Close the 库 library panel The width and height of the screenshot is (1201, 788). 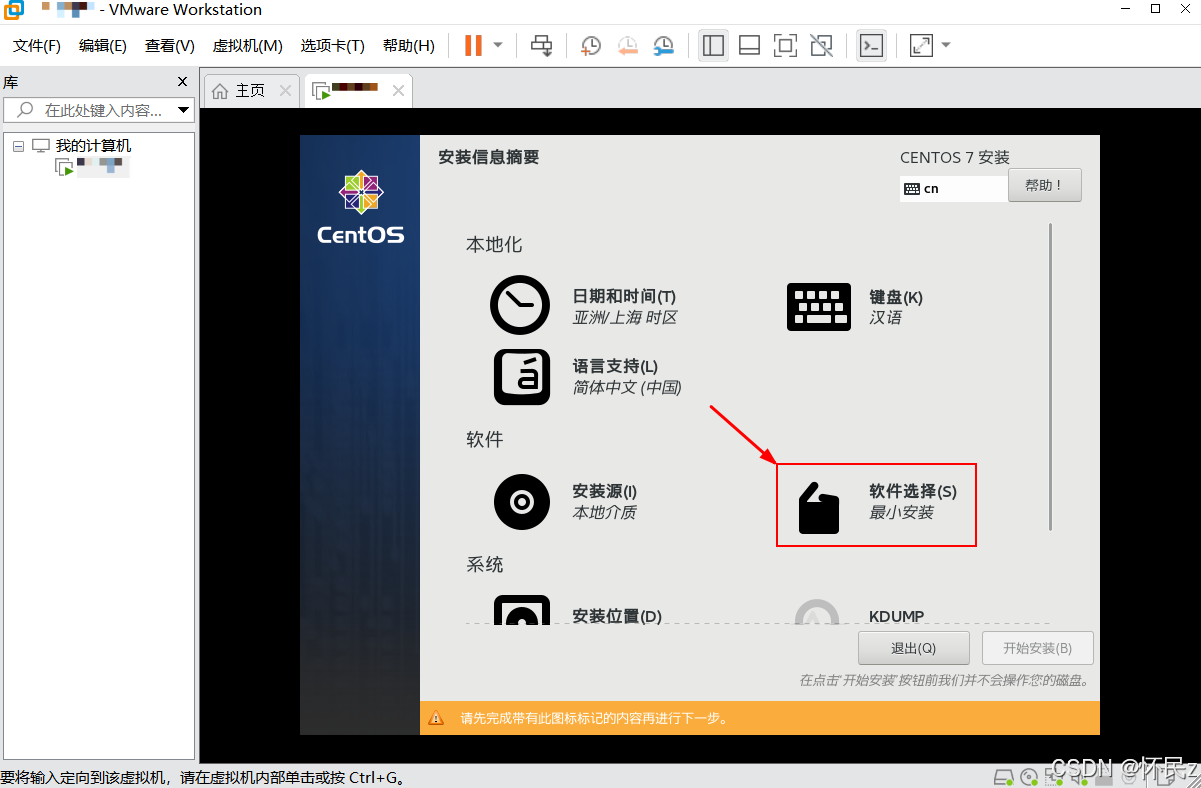(182, 82)
